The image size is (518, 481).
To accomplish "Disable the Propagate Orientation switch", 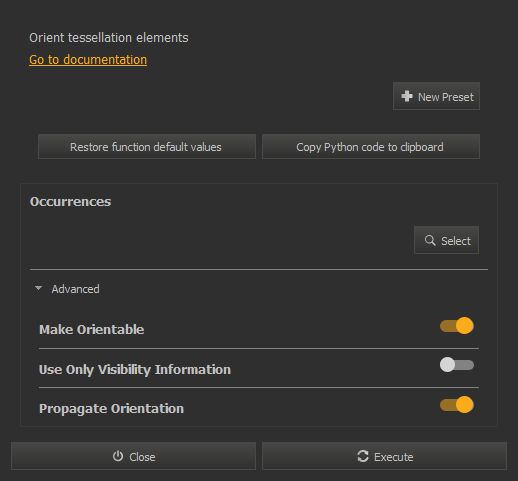I will click(x=457, y=405).
